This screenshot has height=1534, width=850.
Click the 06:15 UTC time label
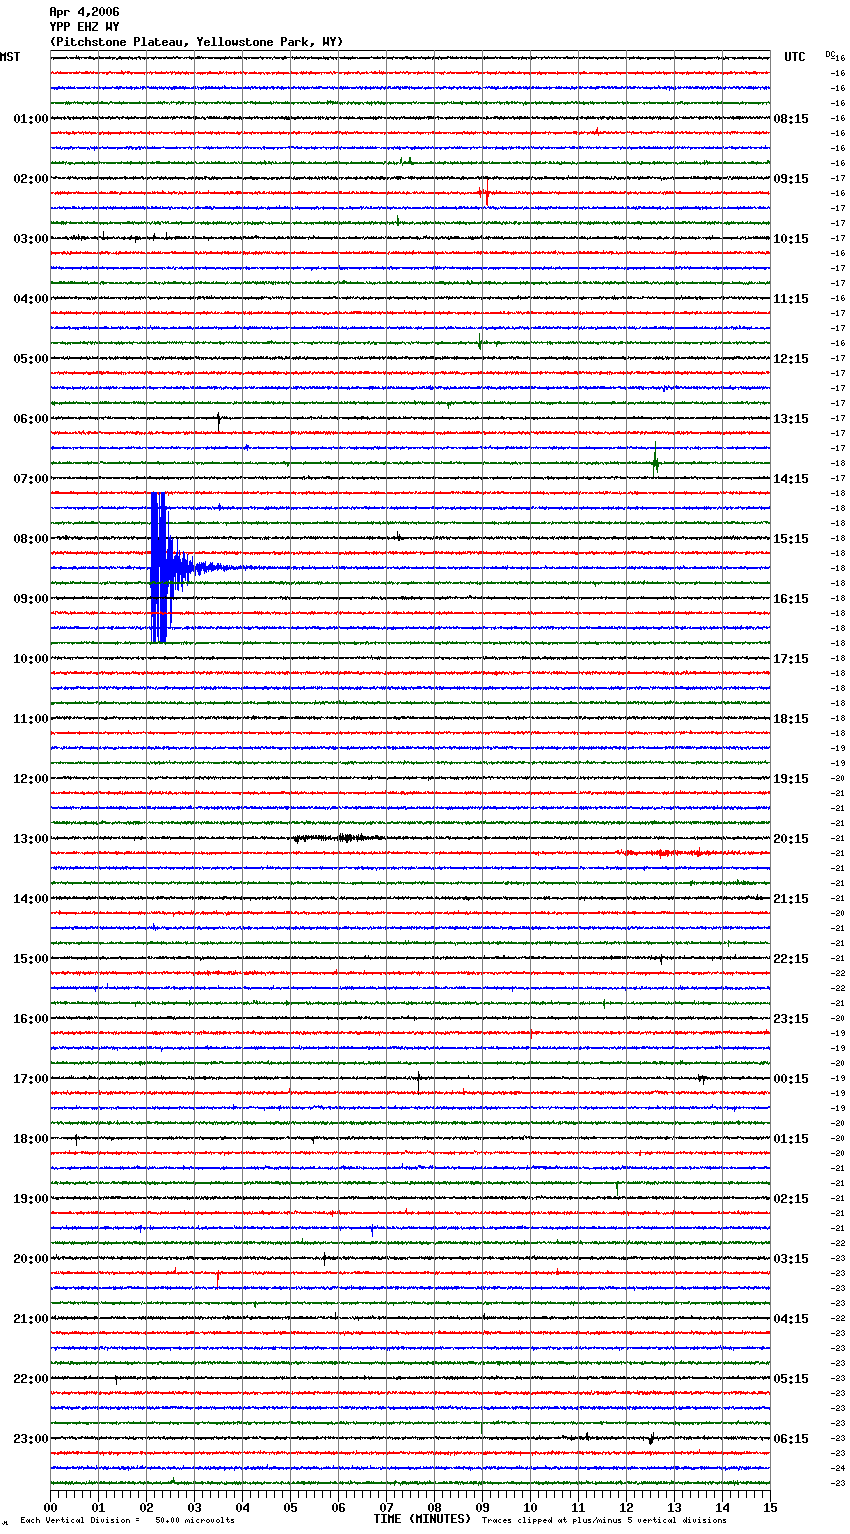pos(791,1439)
